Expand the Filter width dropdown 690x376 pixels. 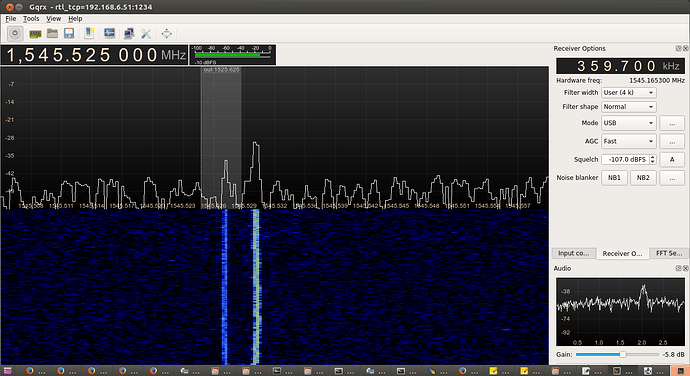pos(629,92)
